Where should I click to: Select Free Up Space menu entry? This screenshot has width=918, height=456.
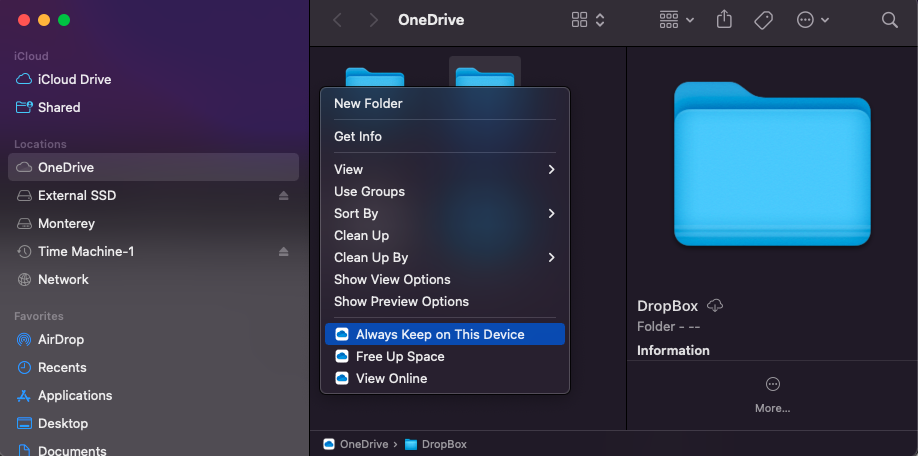pyautogui.click(x=400, y=356)
